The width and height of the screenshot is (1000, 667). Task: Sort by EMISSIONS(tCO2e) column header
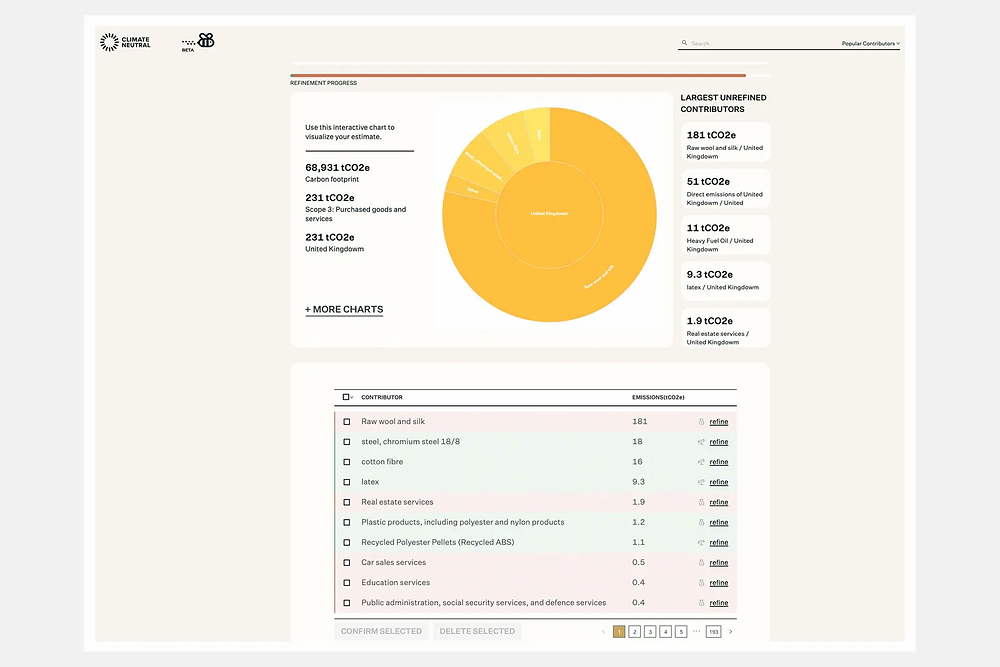[658, 397]
